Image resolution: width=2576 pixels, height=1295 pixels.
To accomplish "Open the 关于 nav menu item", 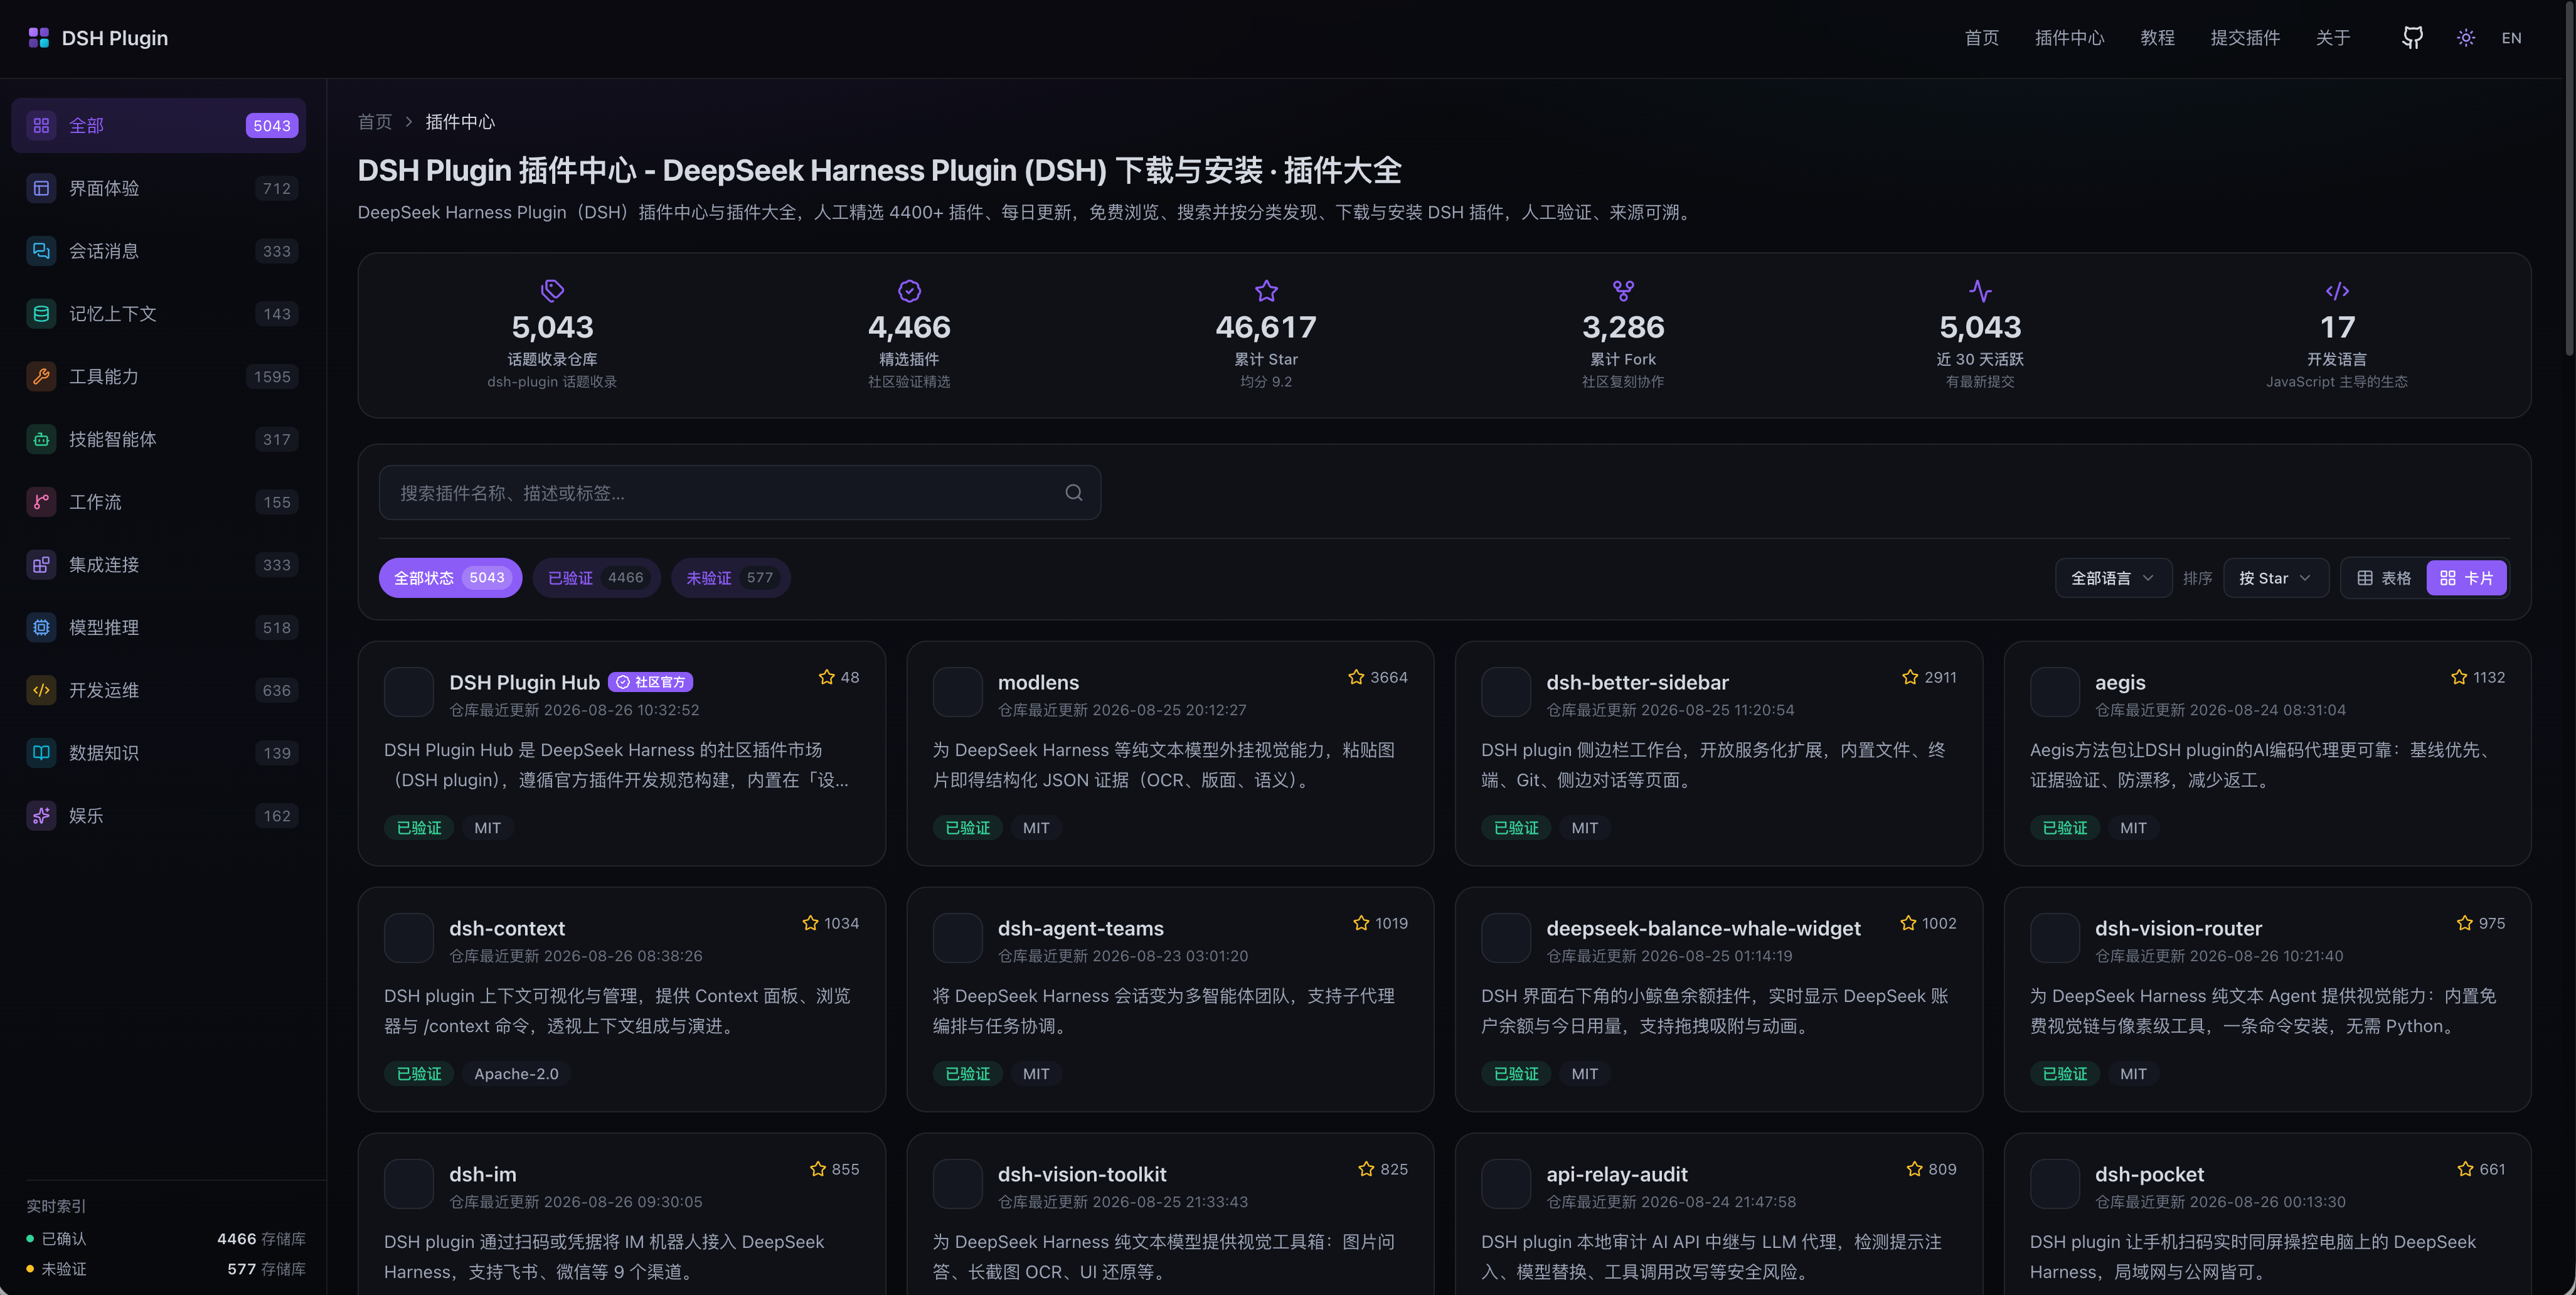I will pyautogui.click(x=2333, y=38).
